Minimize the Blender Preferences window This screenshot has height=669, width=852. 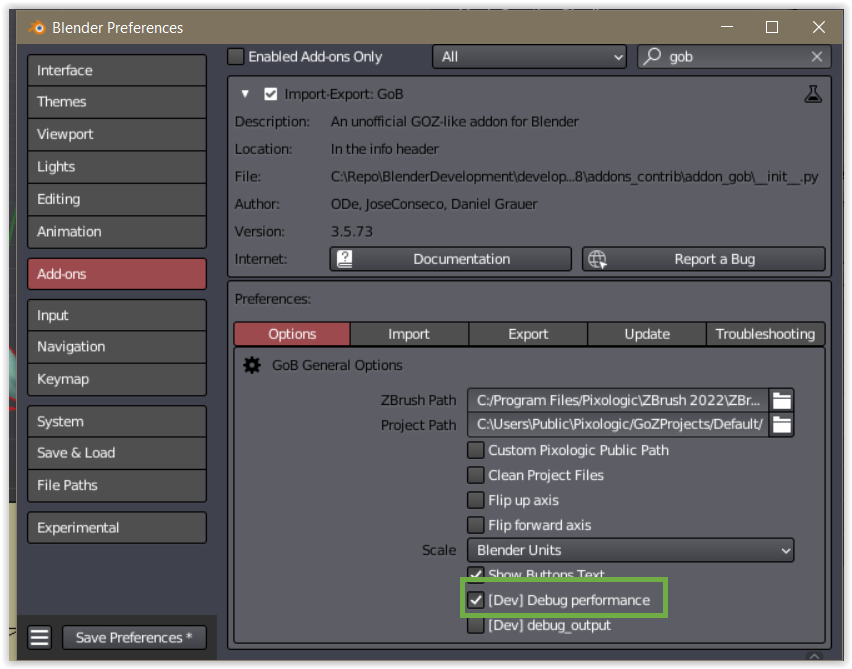726,27
